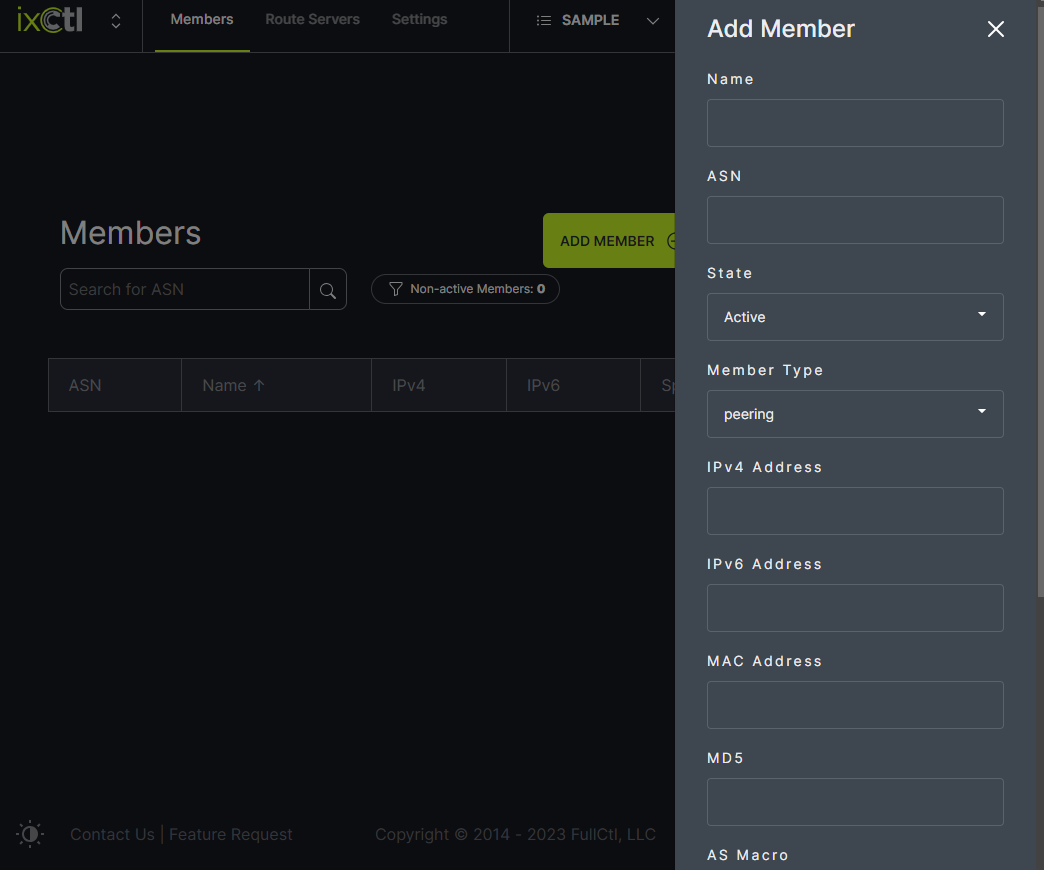Open the Contact Us link
Image resolution: width=1044 pixels, height=870 pixels.
(112, 834)
